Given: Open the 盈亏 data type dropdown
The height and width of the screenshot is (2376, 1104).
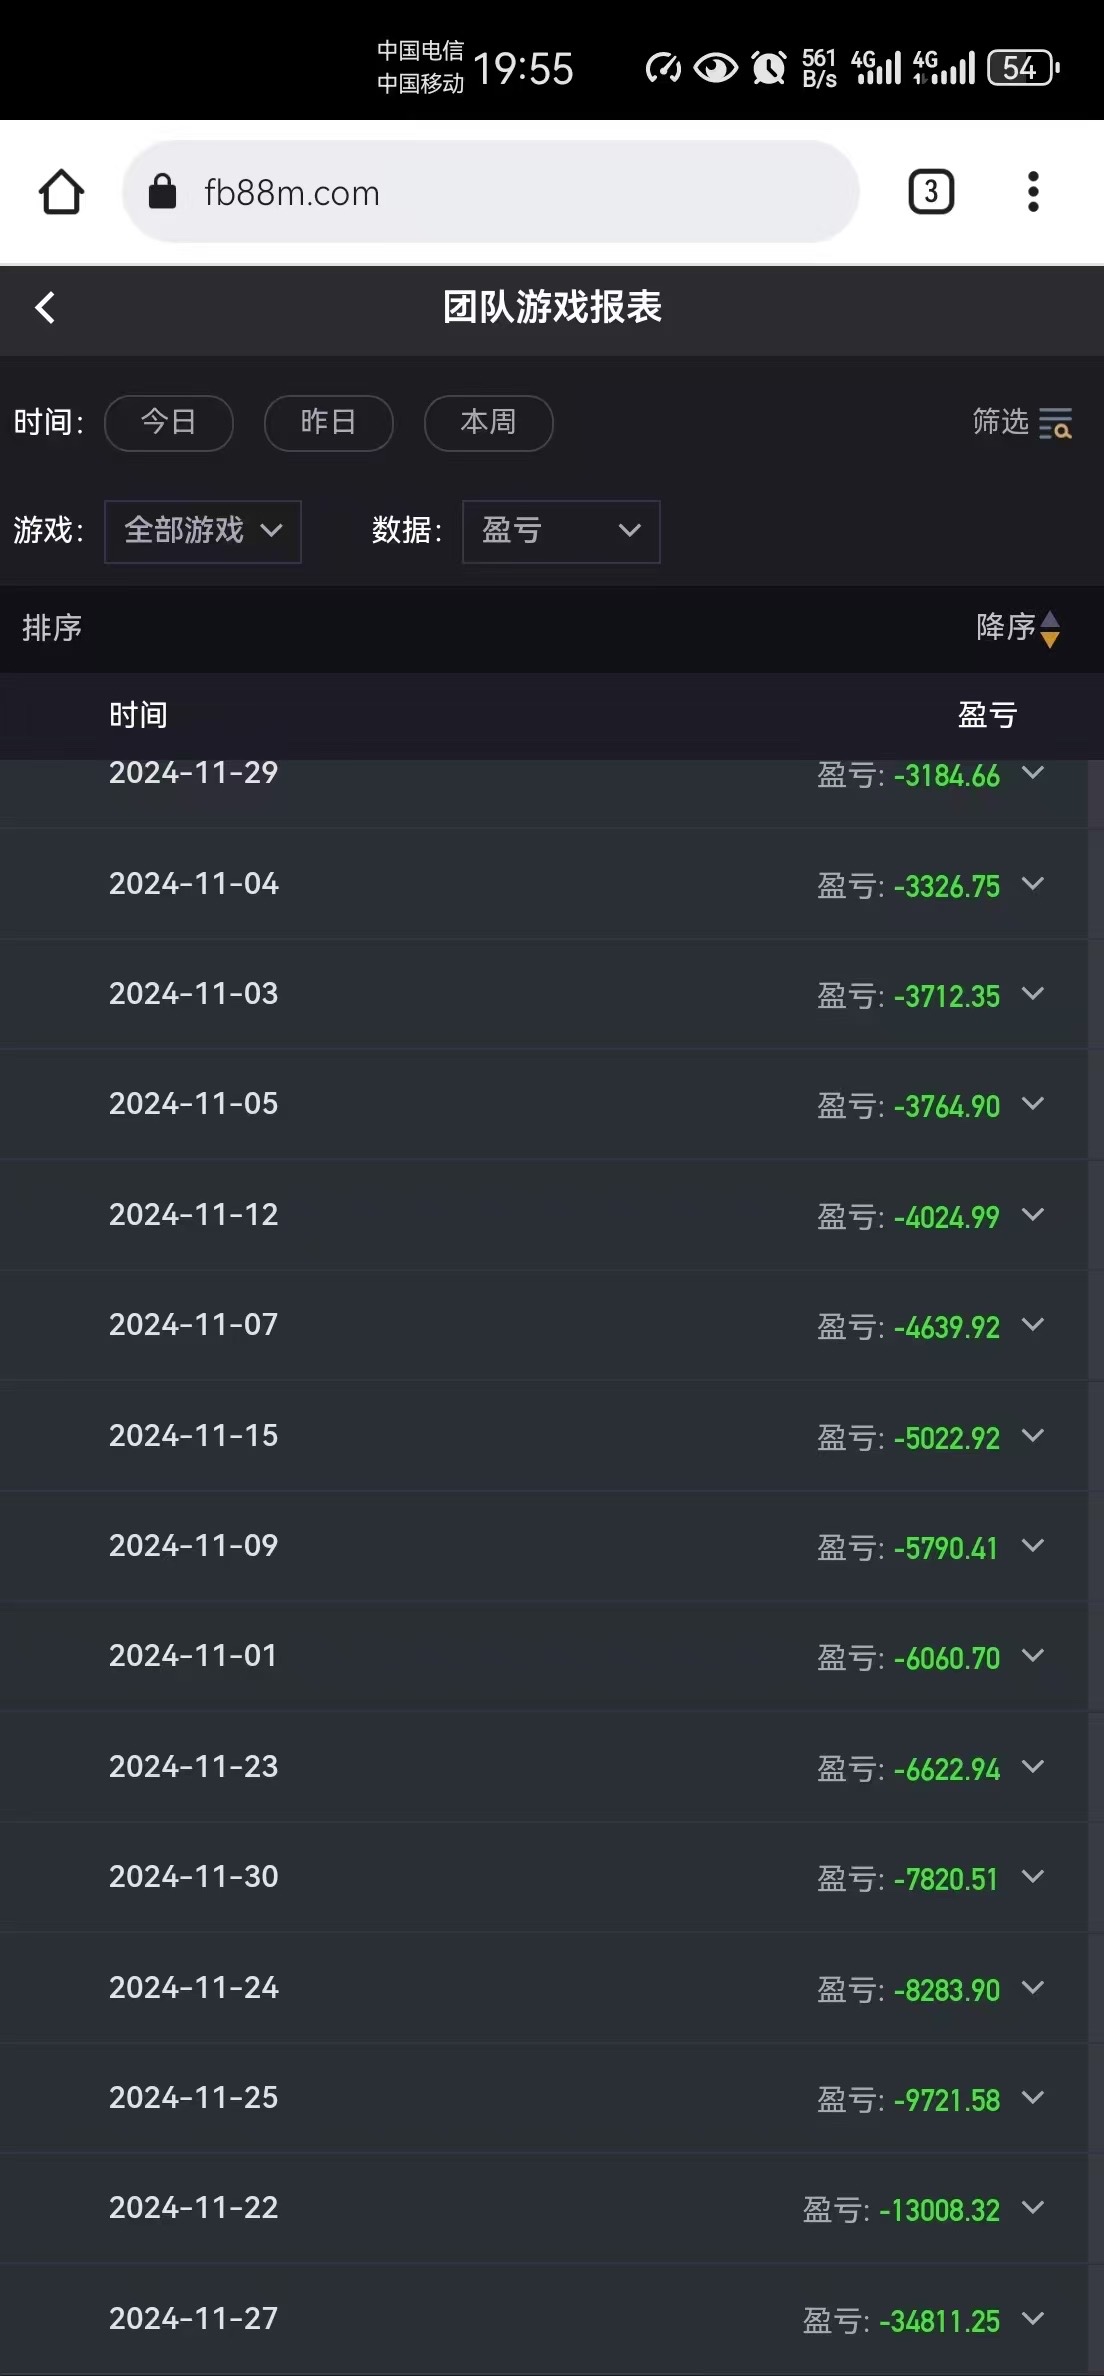Looking at the screenshot, I should pyautogui.click(x=561, y=531).
